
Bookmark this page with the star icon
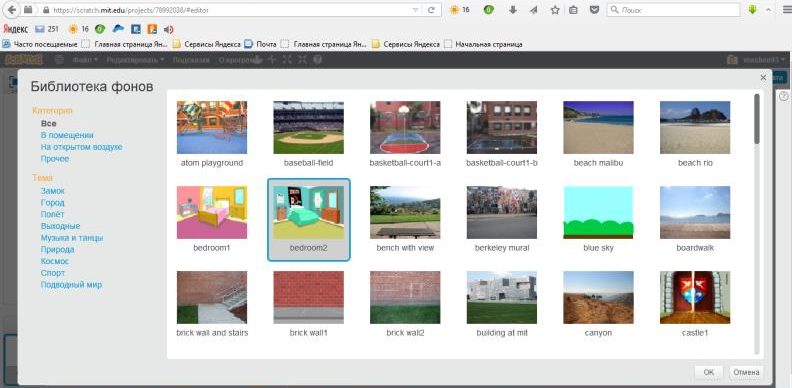click(x=555, y=10)
